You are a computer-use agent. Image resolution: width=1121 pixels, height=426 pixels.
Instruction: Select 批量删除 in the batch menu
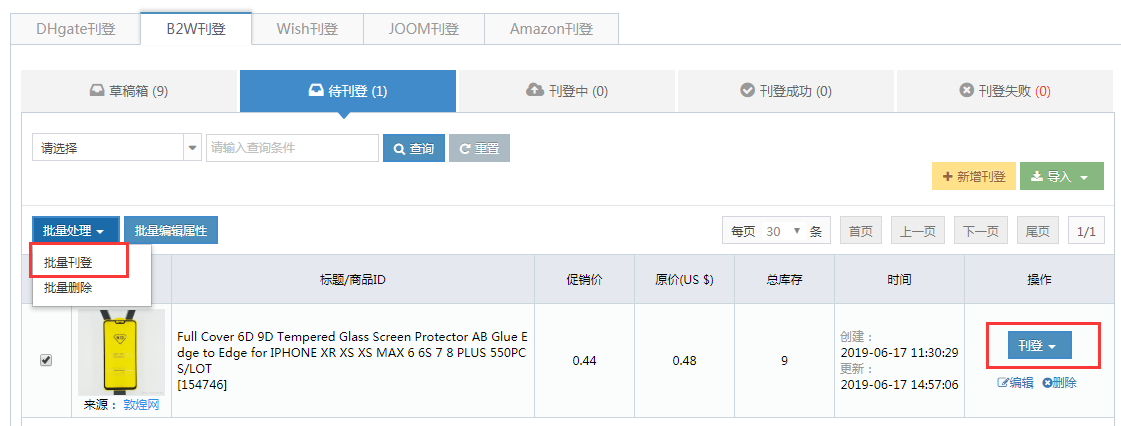[x=68, y=287]
